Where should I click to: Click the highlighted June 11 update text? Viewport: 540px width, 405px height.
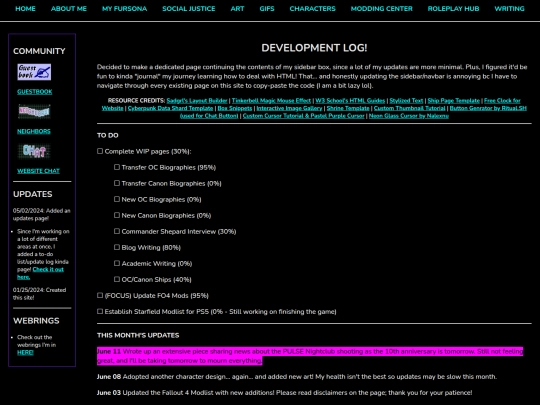coord(310,356)
